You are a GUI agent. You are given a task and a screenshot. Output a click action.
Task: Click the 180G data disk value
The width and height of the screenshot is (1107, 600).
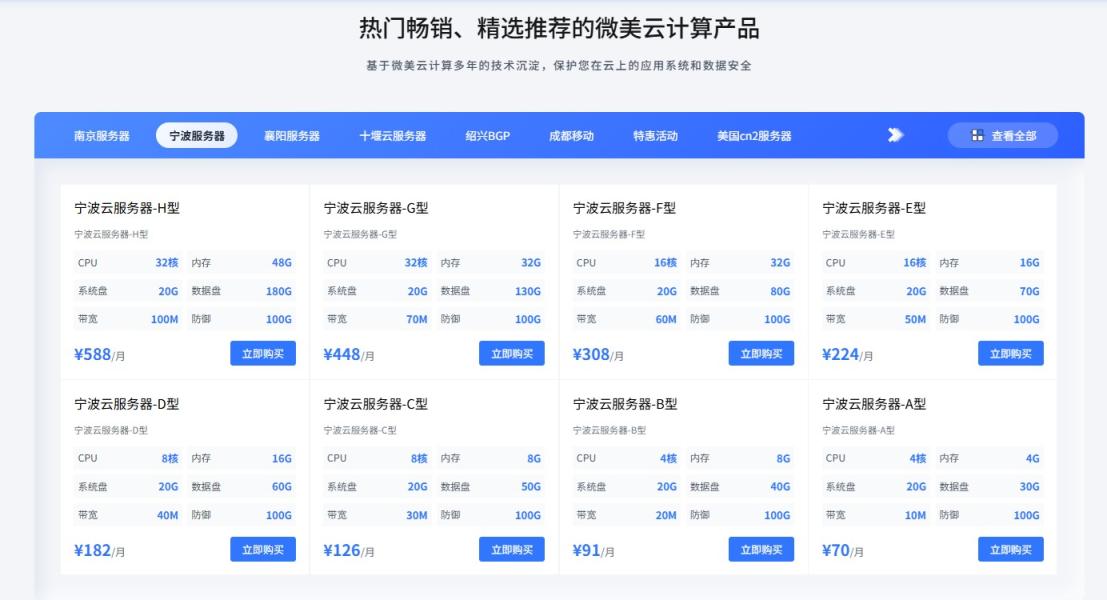tap(279, 291)
